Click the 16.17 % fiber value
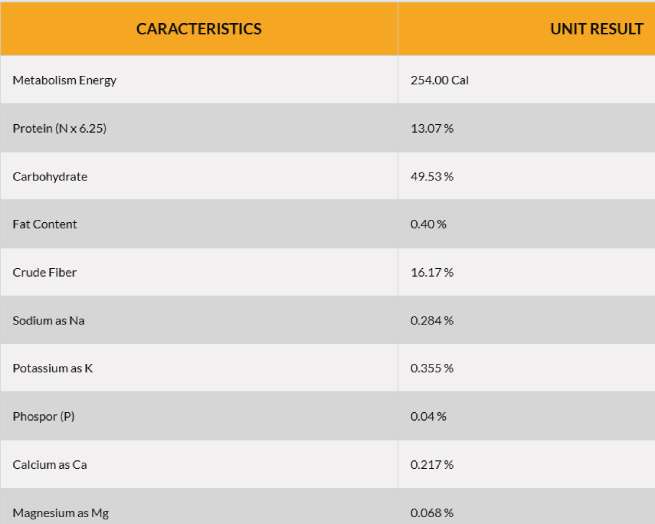Screen dimensions: 655x524 (432, 272)
